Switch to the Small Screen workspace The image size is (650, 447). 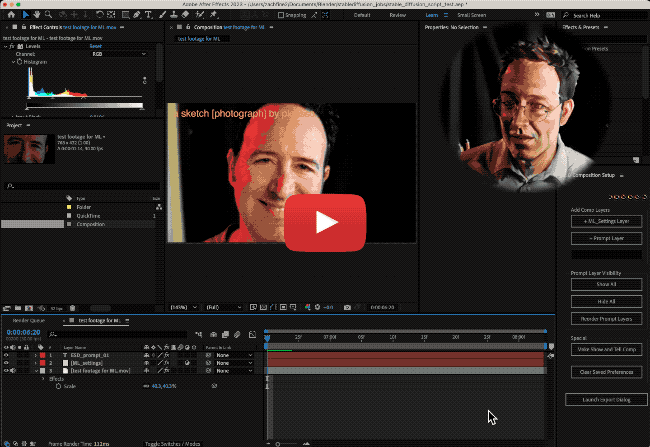tap(471, 15)
